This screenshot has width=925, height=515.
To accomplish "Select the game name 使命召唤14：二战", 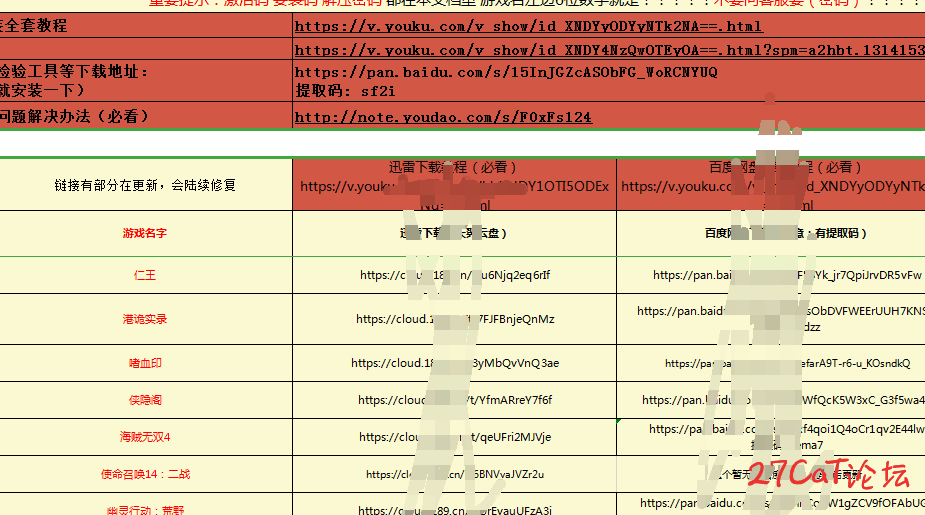I will [x=145, y=474].
